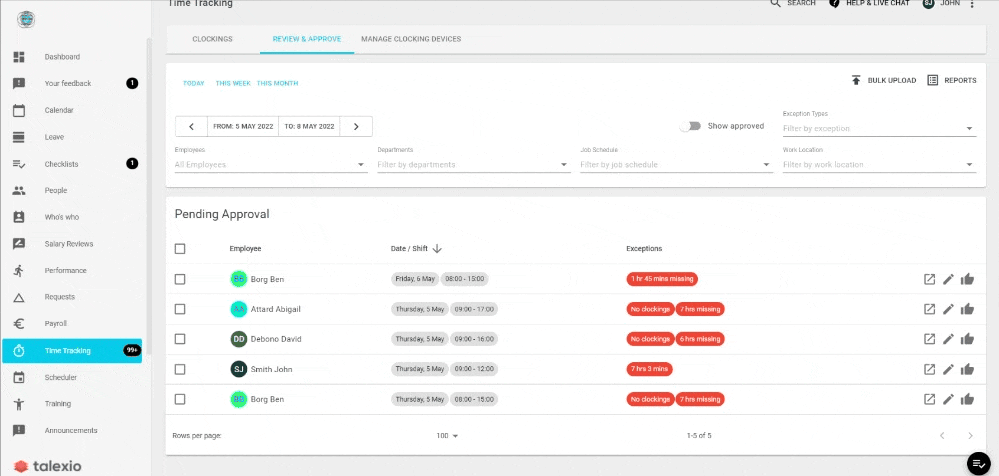999x476 pixels.
Task: Toggle the Show approved switch
Action: pyautogui.click(x=689, y=126)
